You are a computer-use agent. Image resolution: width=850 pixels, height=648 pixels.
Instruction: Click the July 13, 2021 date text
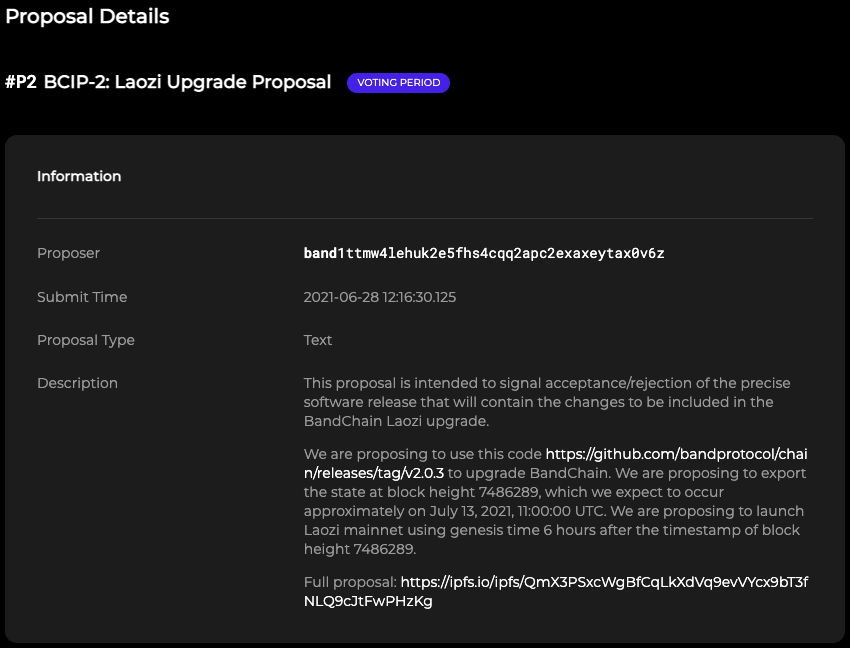click(474, 511)
